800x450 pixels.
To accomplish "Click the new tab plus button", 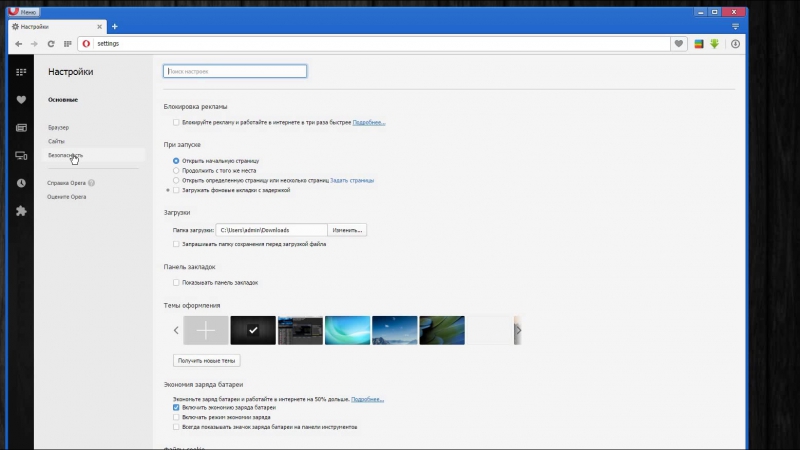I will pyautogui.click(x=115, y=26).
